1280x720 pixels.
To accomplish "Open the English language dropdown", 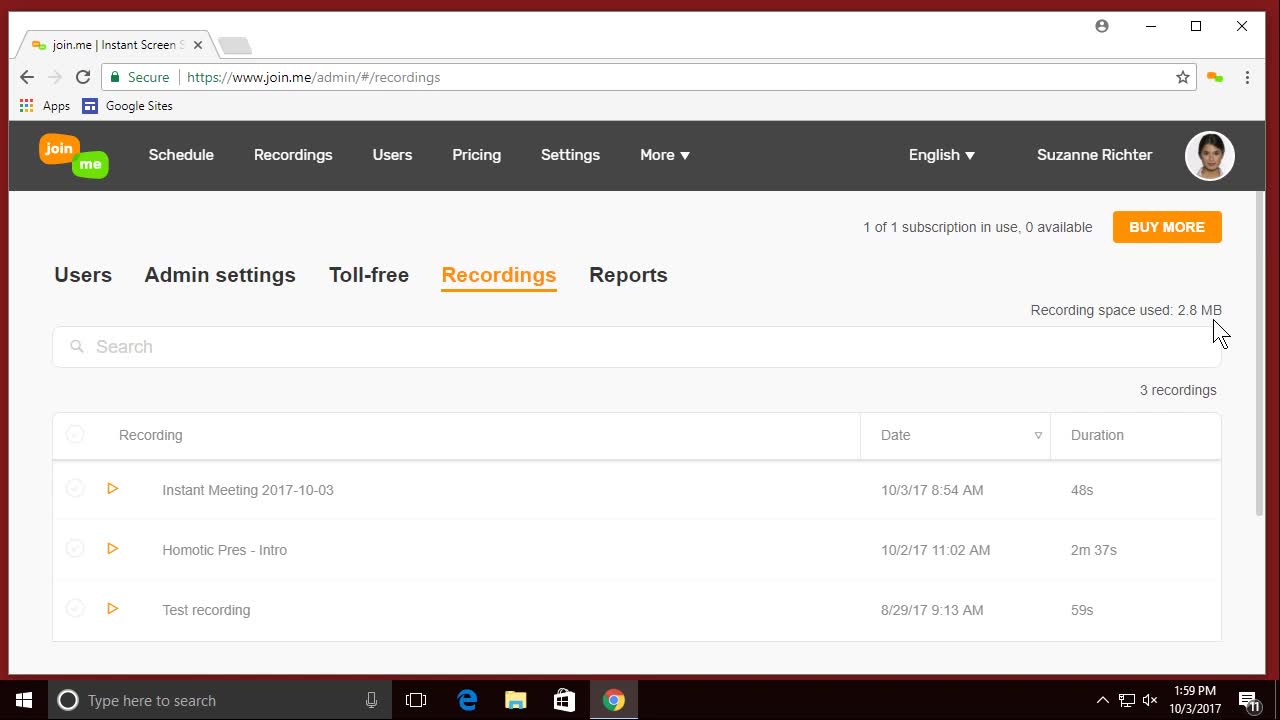I will (x=942, y=155).
